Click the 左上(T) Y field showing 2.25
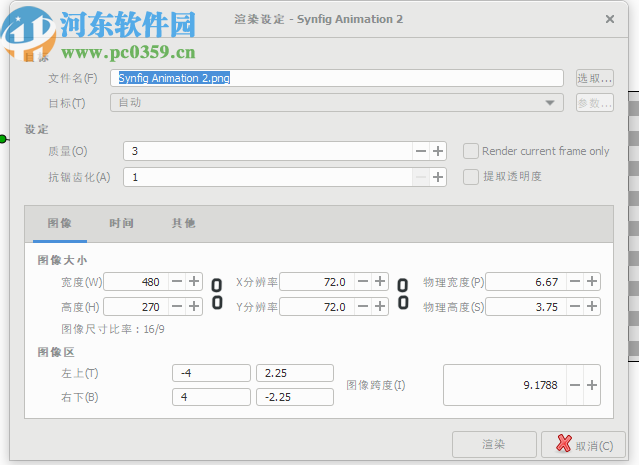639x465 pixels. click(295, 373)
